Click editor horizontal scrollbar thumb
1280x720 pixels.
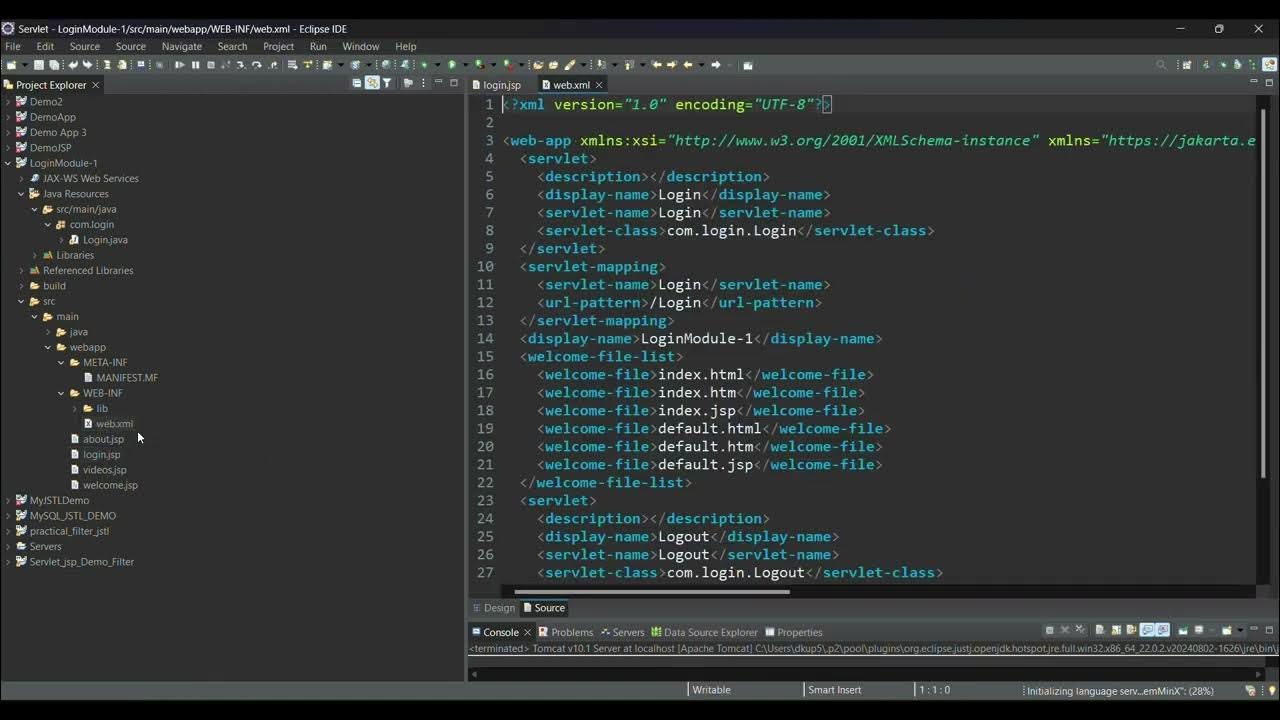pyautogui.click(x=652, y=591)
